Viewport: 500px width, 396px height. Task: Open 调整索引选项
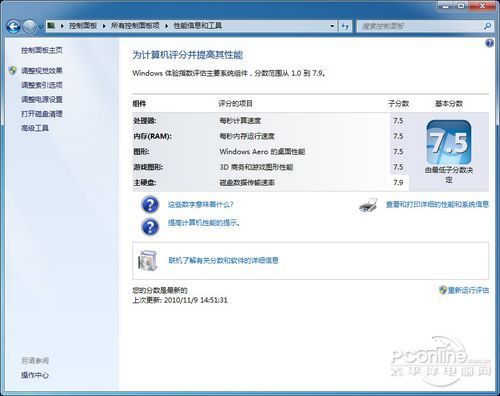coord(42,85)
